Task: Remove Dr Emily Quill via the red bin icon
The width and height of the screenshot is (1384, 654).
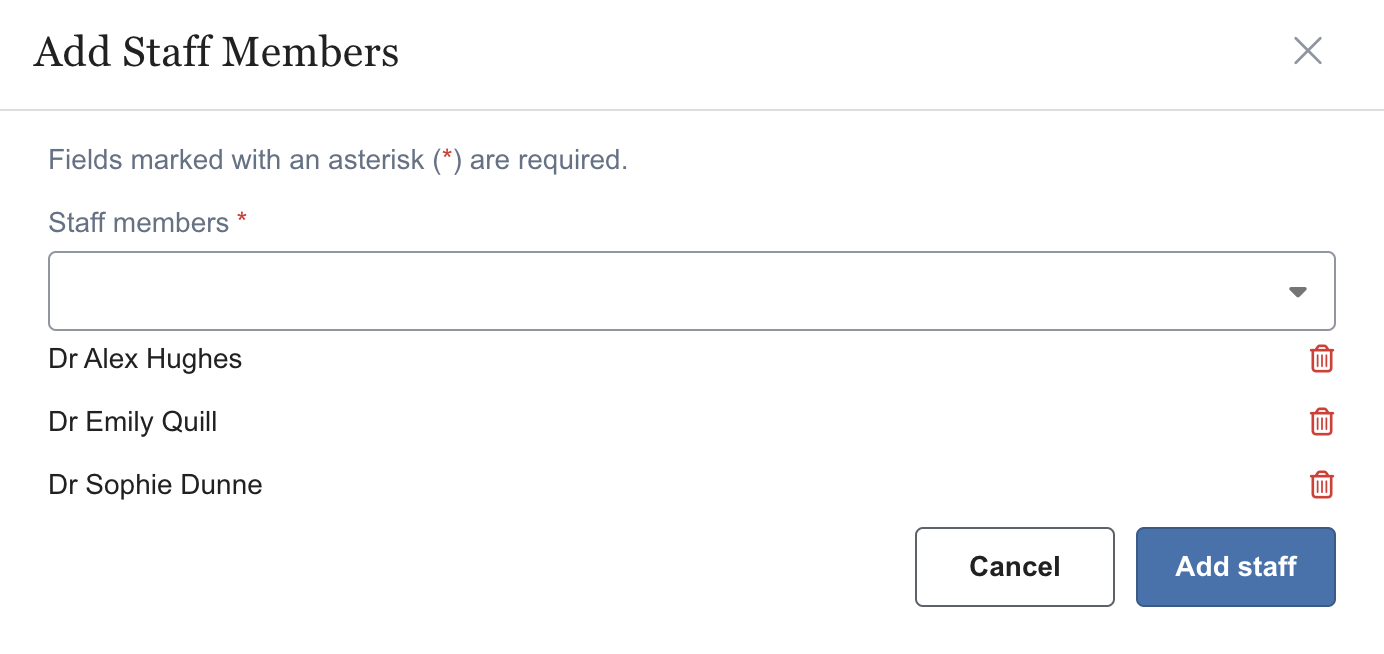Action: [1321, 422]
